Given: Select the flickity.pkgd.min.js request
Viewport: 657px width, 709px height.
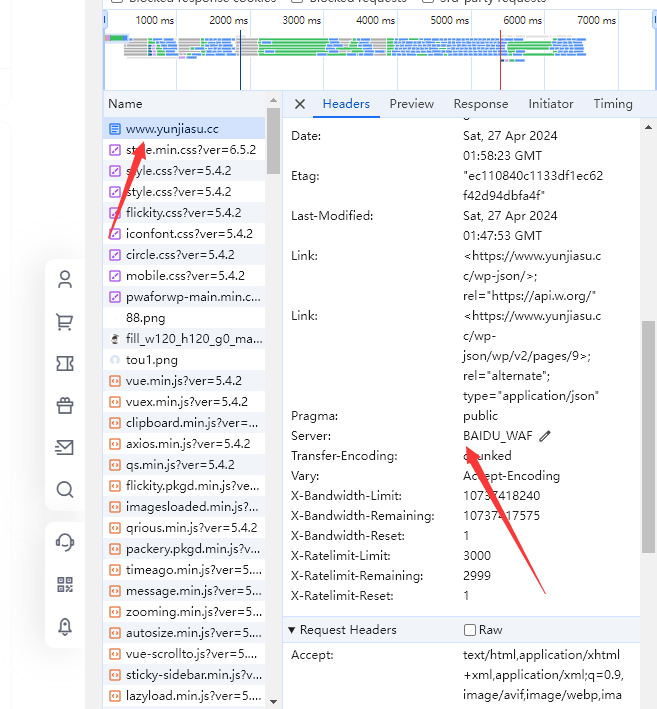Looking at the screenshot, I should pyautogui.click(x=184, y=486).
